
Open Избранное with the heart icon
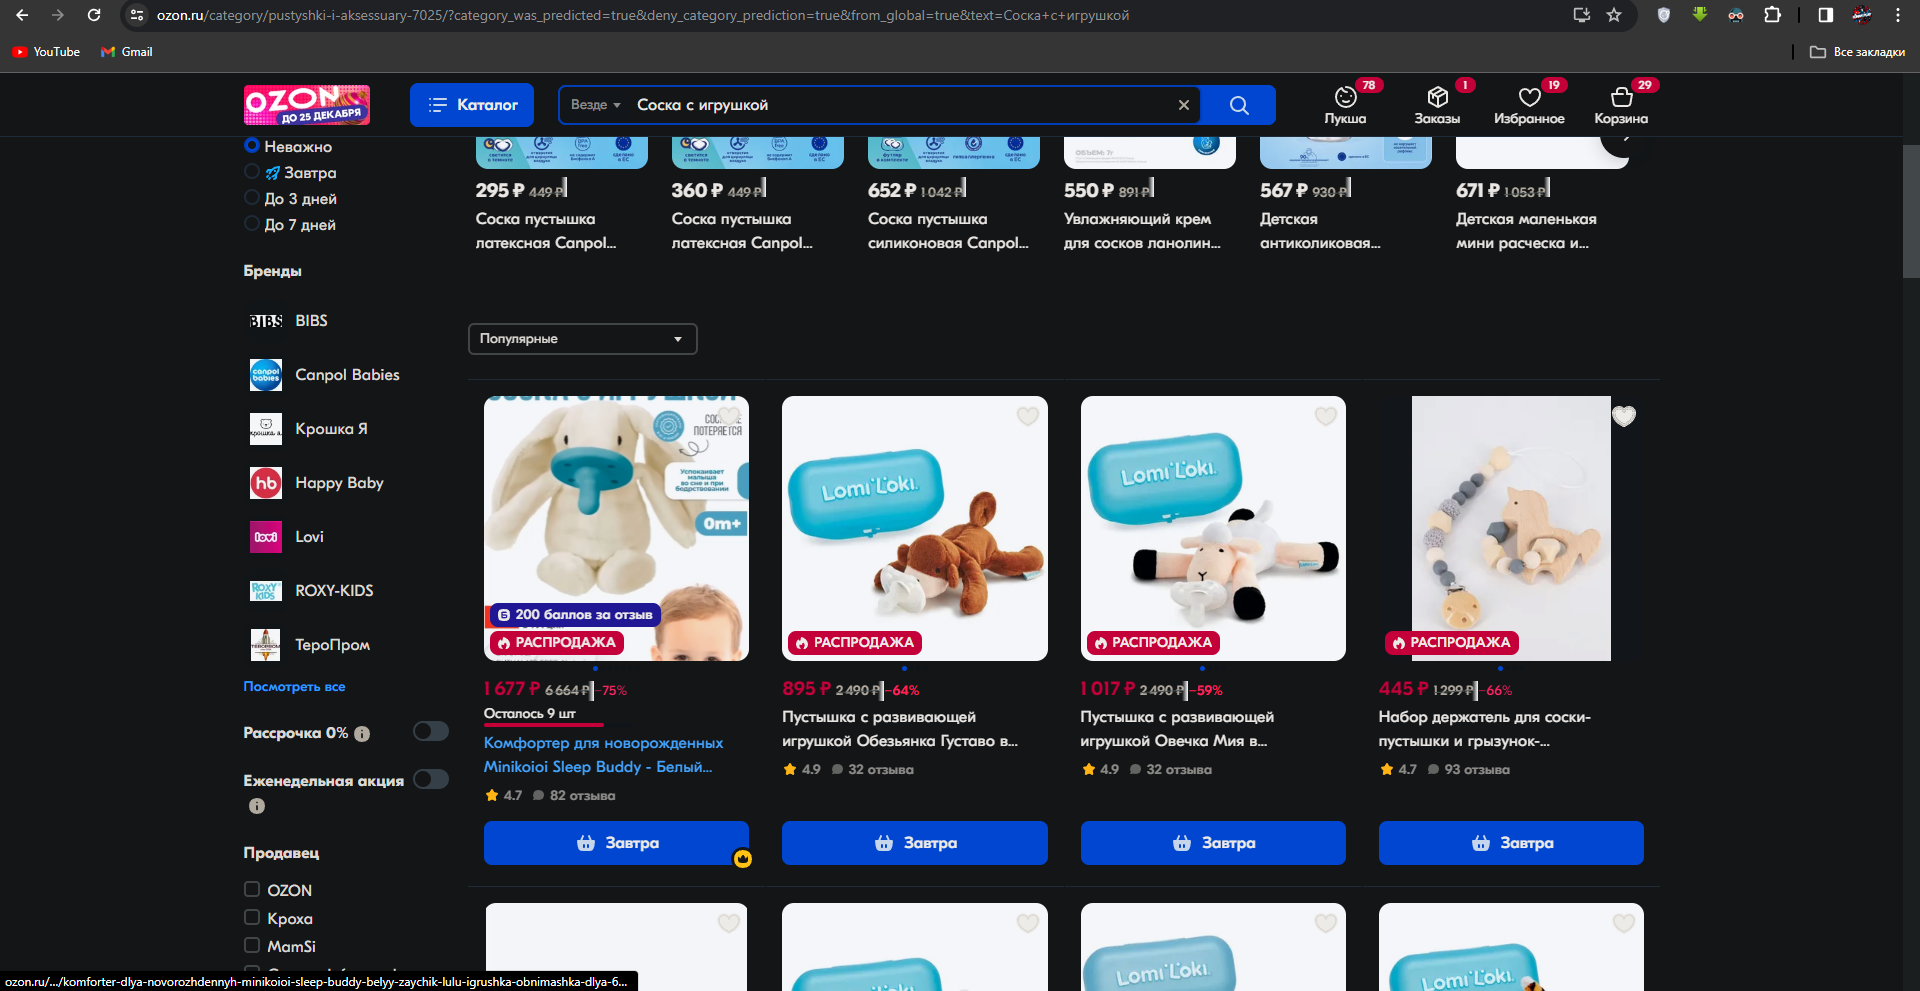pos(1530,97)
